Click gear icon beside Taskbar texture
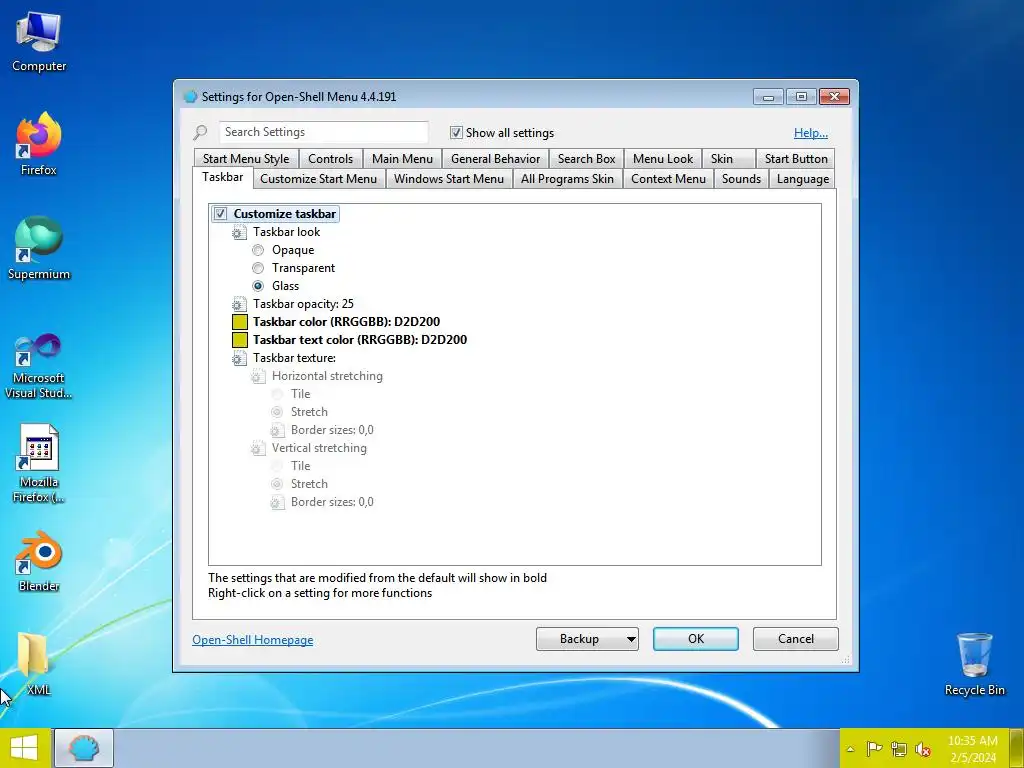Image resolution: width=1024 pixels, height=768 pixels. coord(239,359)
